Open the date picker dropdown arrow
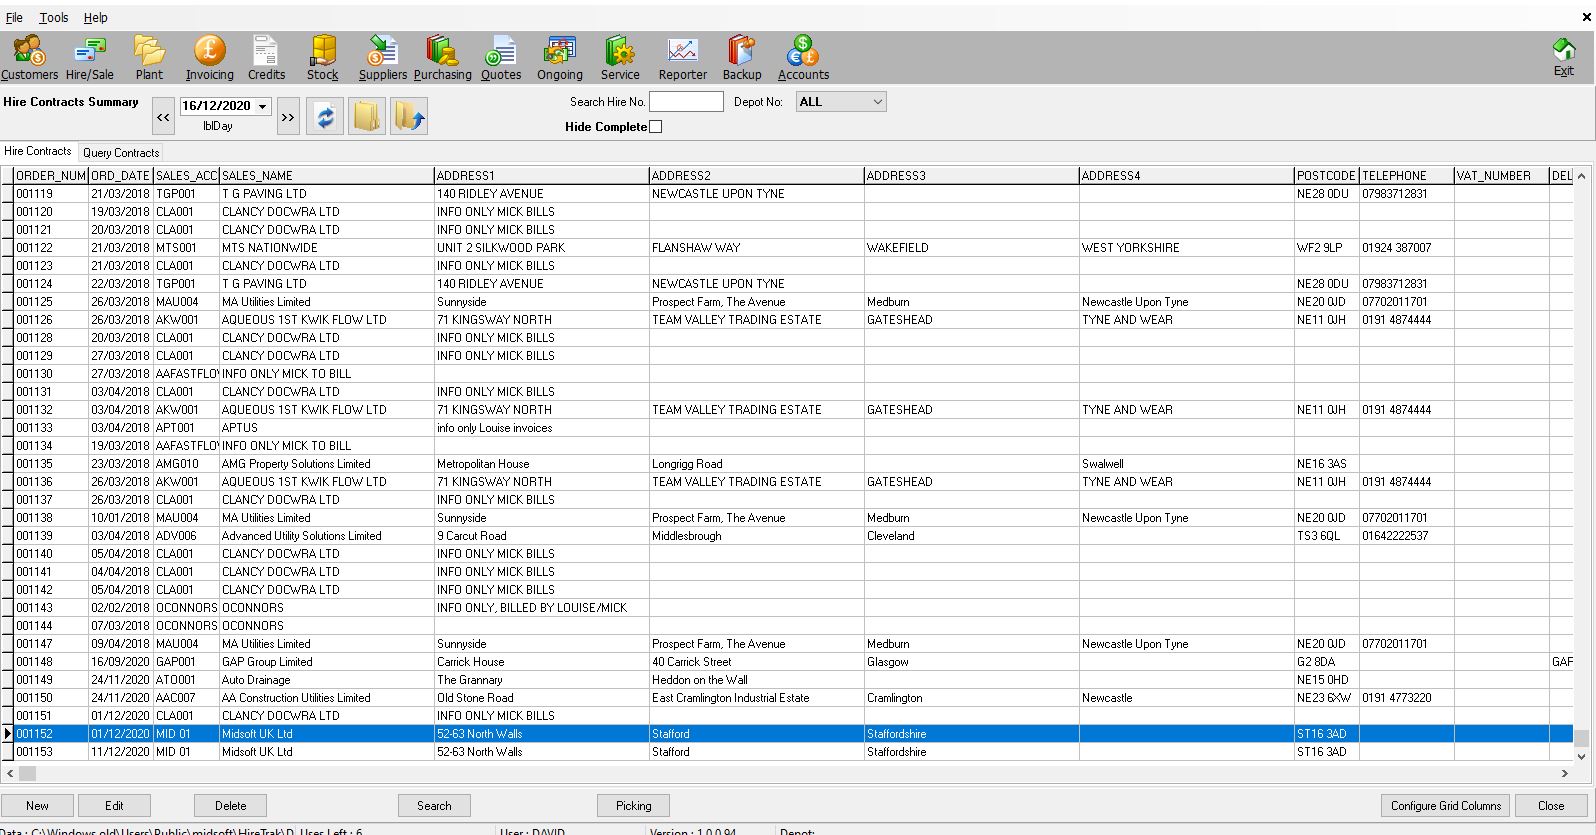1596x835 pixels. click(263, 106)
